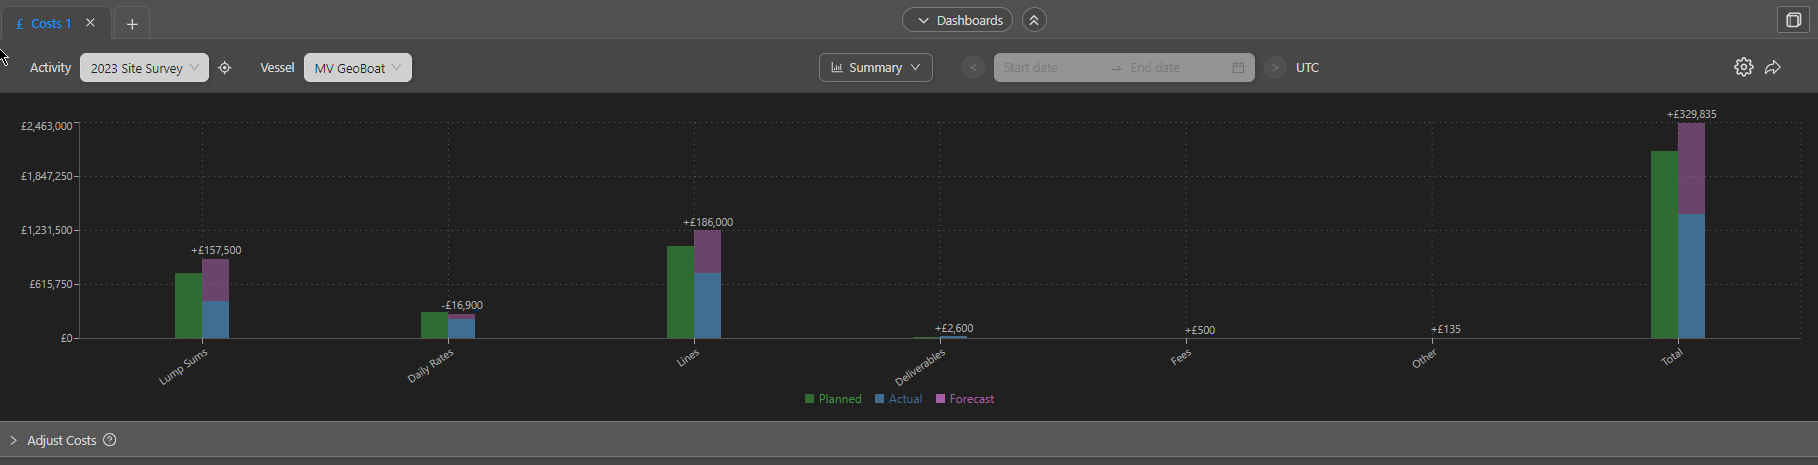The image size is (1818, 465).
Task: Toggle Actual series in chart legend
Action: click(x=898, y=399)
